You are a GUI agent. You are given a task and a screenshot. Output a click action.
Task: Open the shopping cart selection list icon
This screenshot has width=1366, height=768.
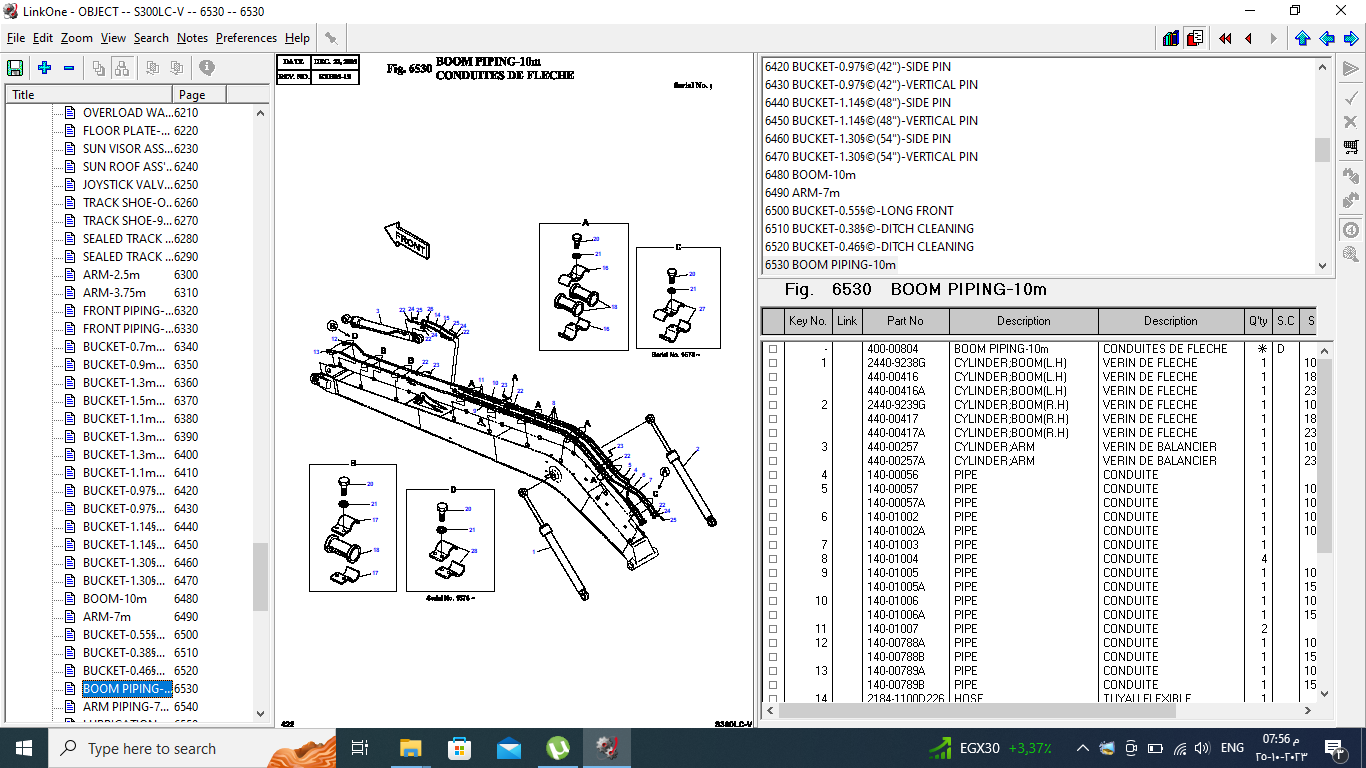tap(1351, 147)
